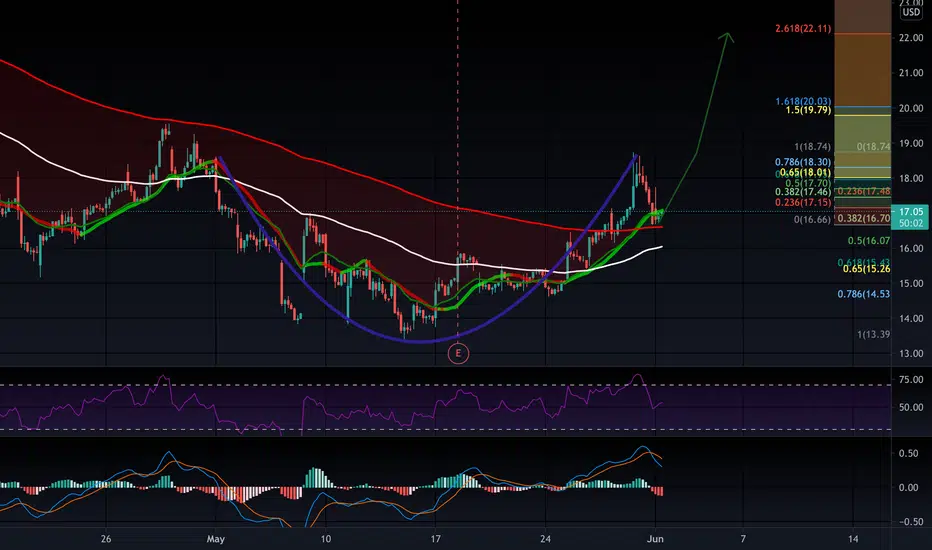Screen dimensions: 932x550
Task: Select the 0.5(16.07) Fibonacci level label
Action: pos(868,241)
